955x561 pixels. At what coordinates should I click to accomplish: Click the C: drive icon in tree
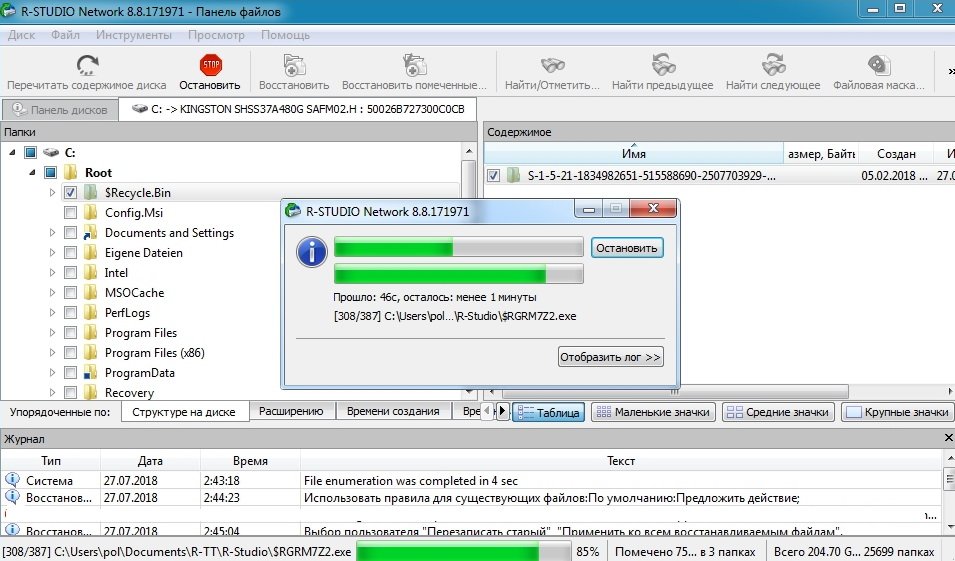[51, 152]
